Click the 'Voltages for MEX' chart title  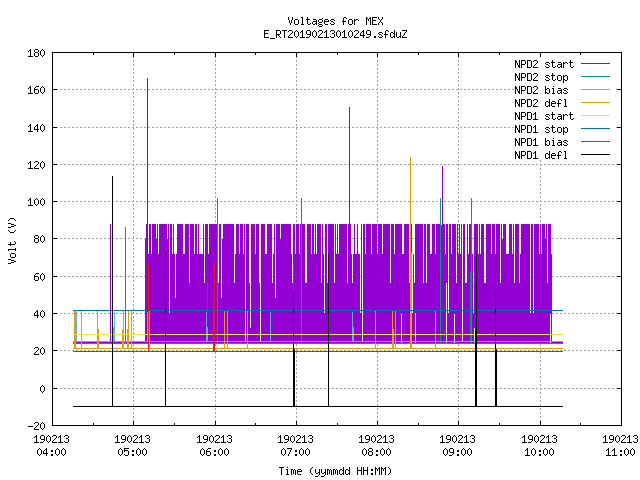tap(335, 21)
